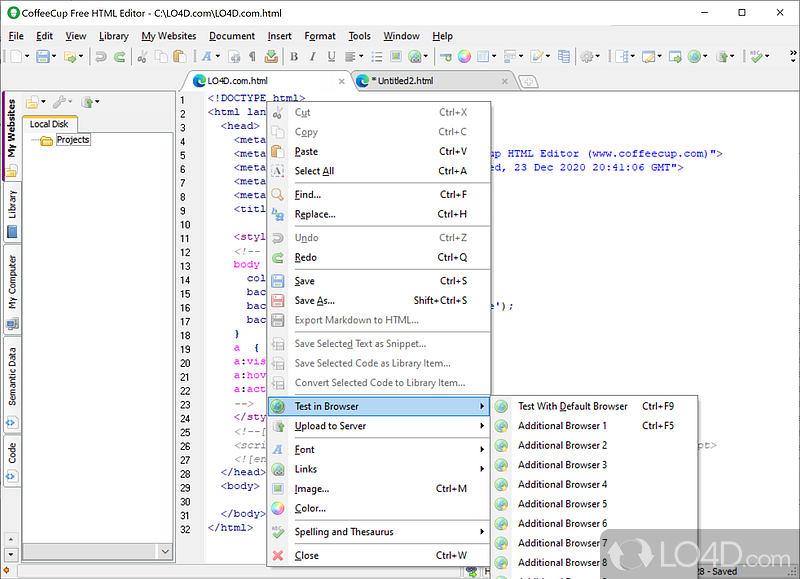Open dropdown arrow next to Font icon
800x579 pixels.
click(x=218, y=56)
